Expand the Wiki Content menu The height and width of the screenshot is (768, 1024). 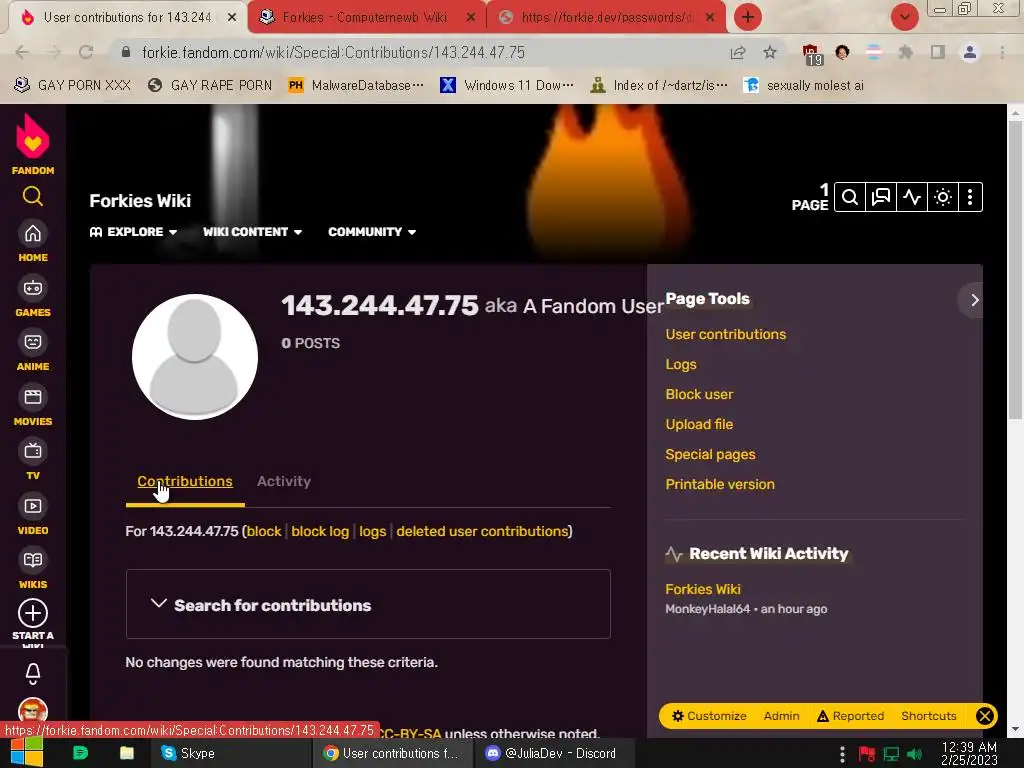pos(252,232)
